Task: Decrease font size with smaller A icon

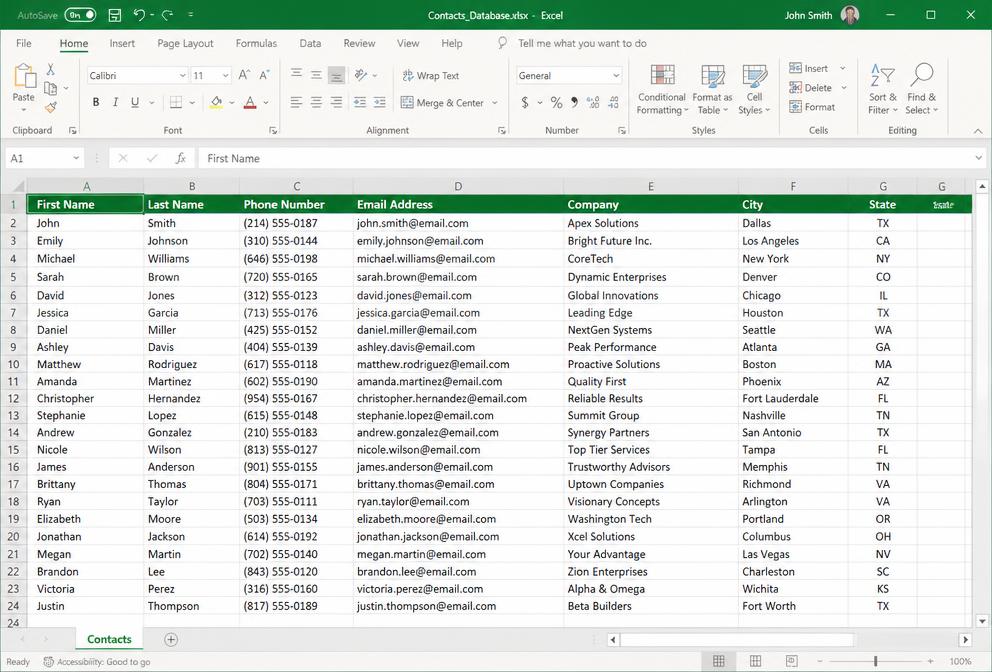Action: [264, 75]
